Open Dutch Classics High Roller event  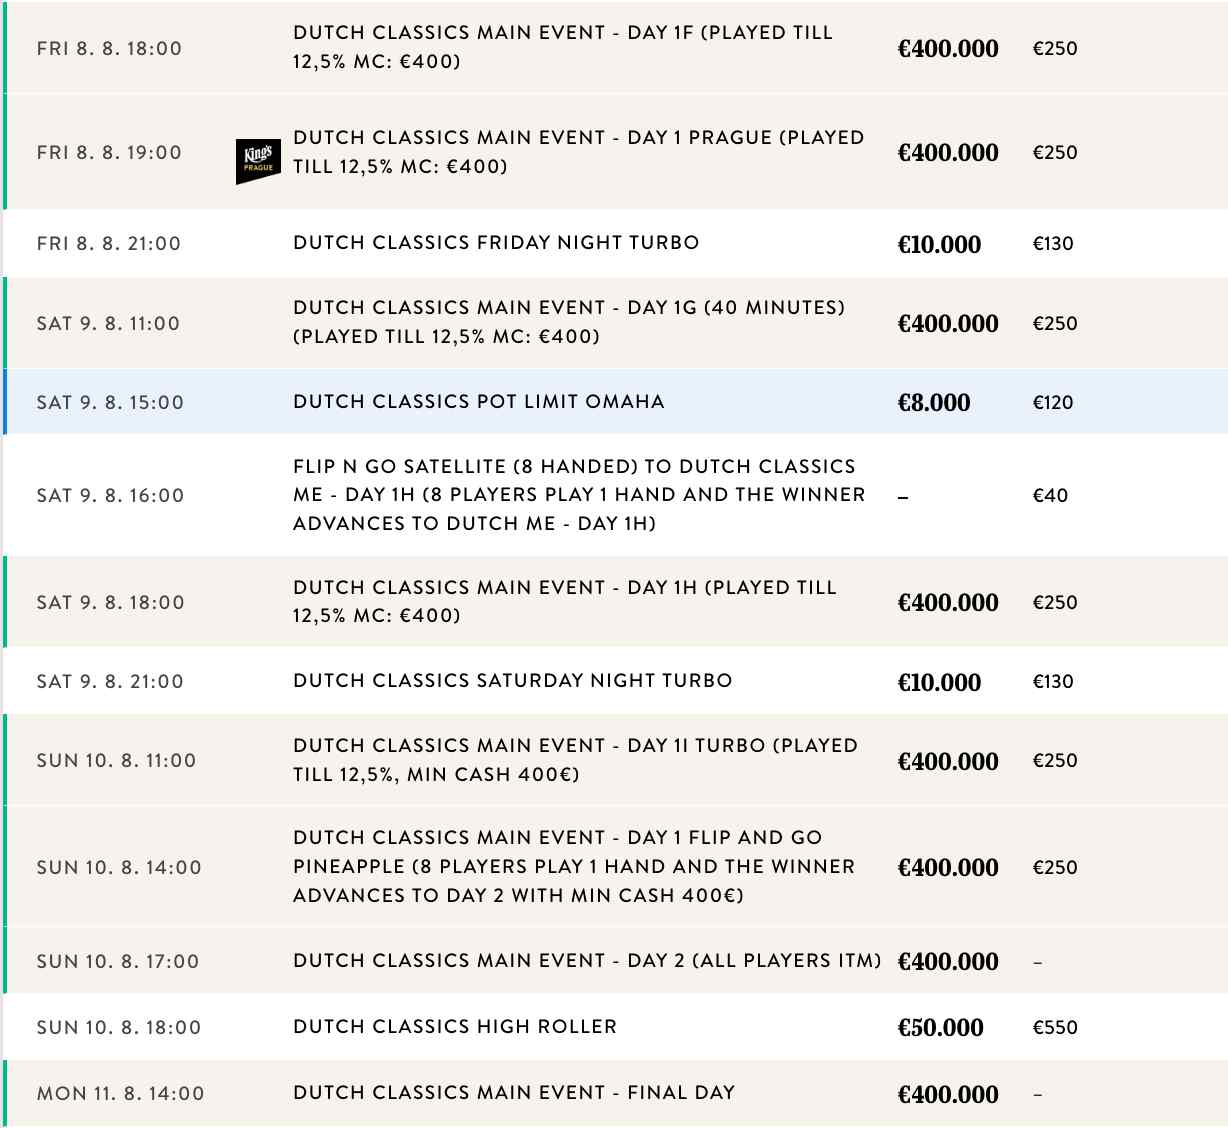pos(455,1027)
